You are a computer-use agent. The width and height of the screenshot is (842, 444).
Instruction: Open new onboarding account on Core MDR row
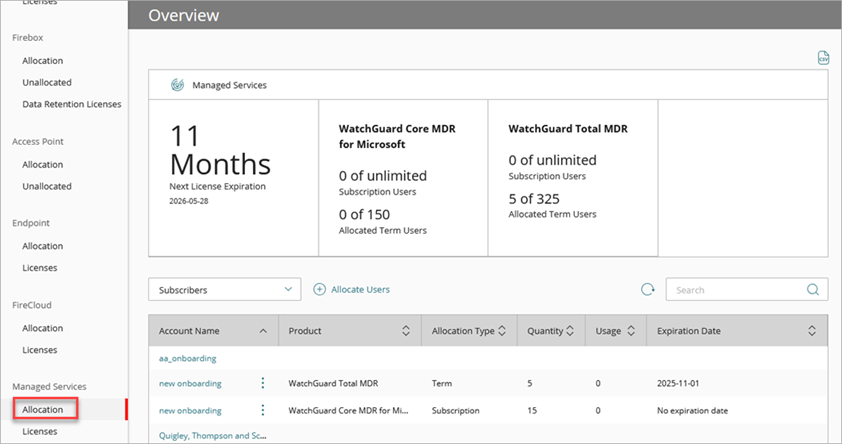pyautogui.click(x=190, y=411)
